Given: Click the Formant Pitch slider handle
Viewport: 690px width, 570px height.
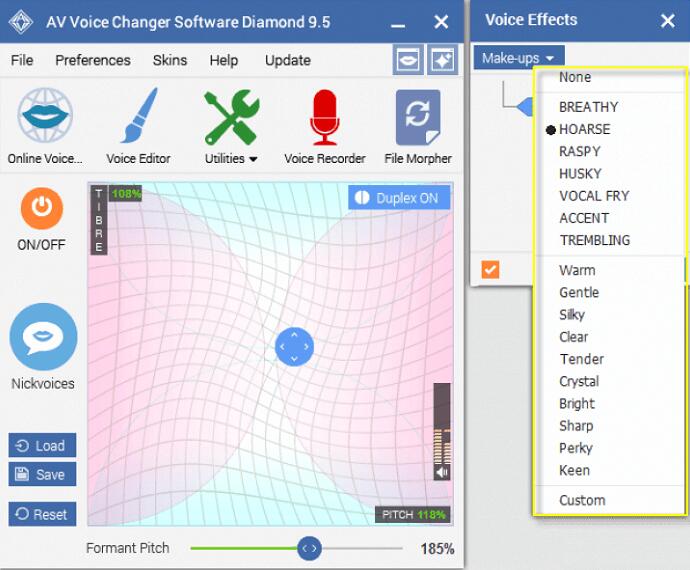Looking at the screenshot, I should tap(309, 548).
